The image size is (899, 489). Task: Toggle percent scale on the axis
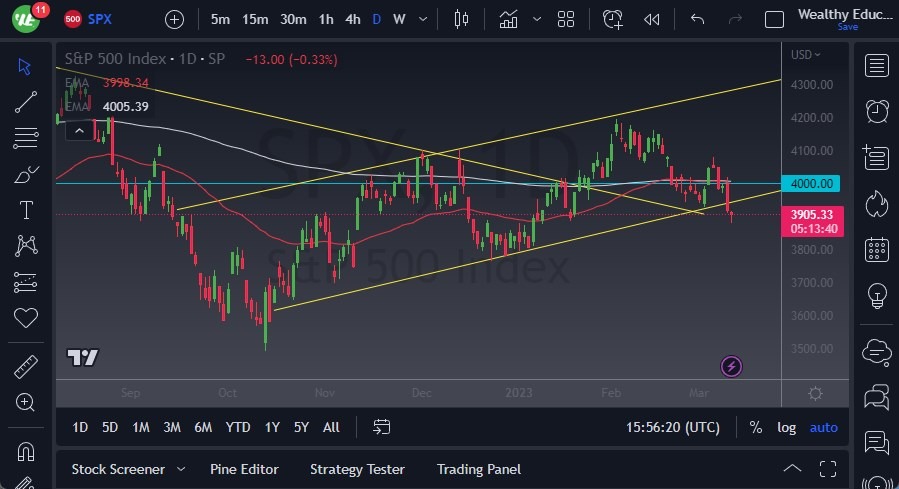tap(755, 427)
